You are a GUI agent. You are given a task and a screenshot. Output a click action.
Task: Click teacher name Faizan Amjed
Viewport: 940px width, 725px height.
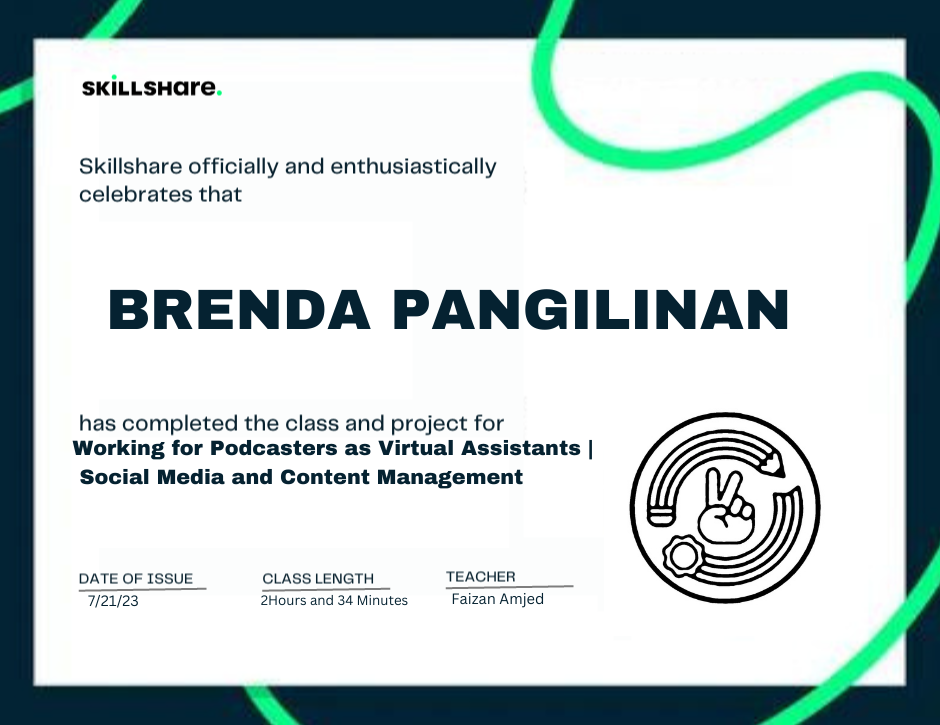click(498, 598)
